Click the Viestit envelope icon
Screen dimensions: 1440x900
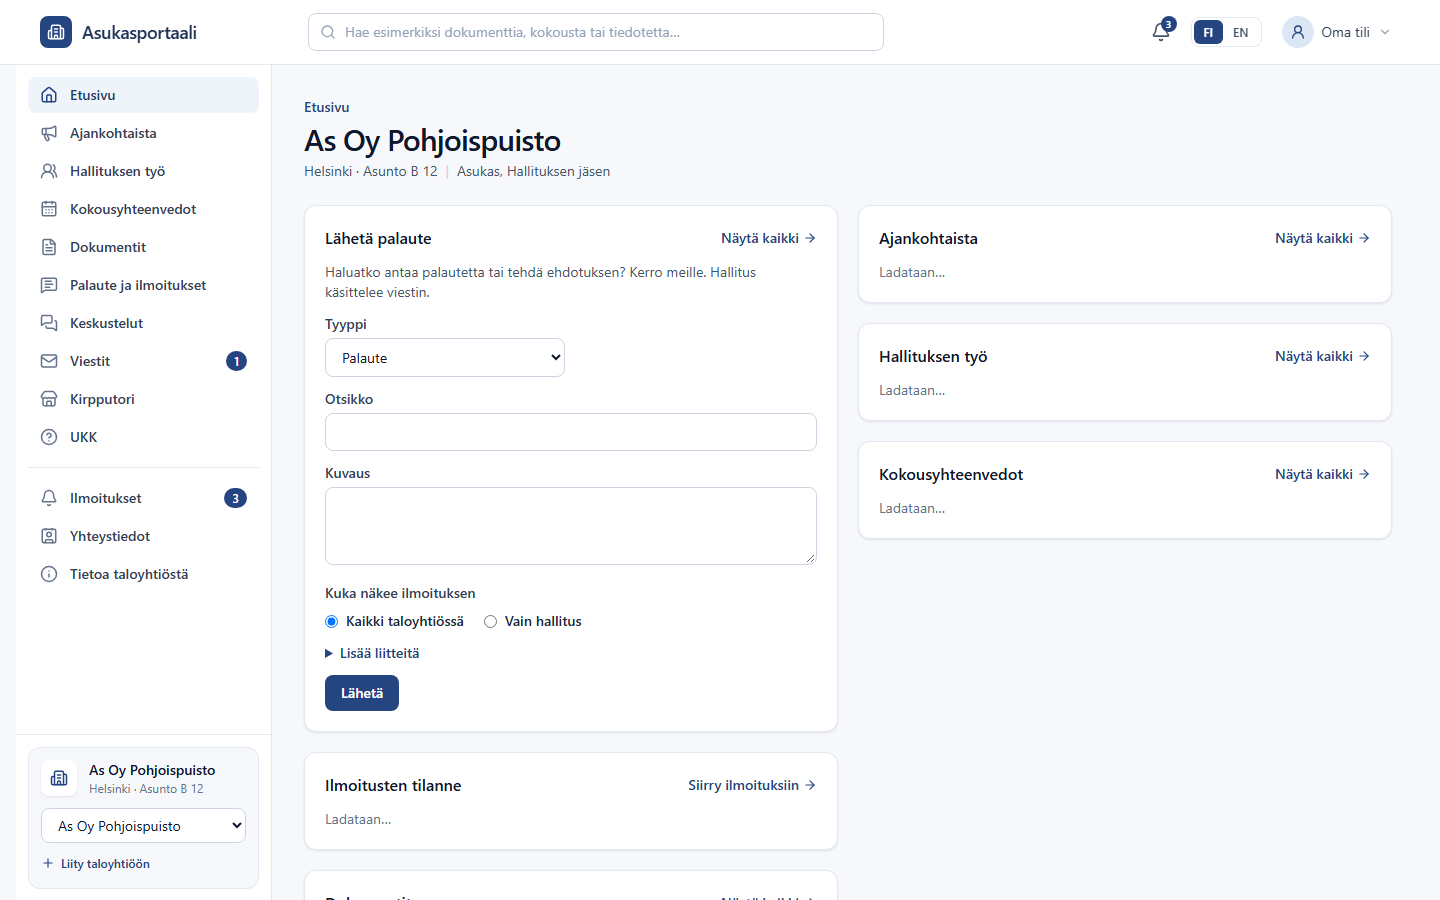(49, 361)
